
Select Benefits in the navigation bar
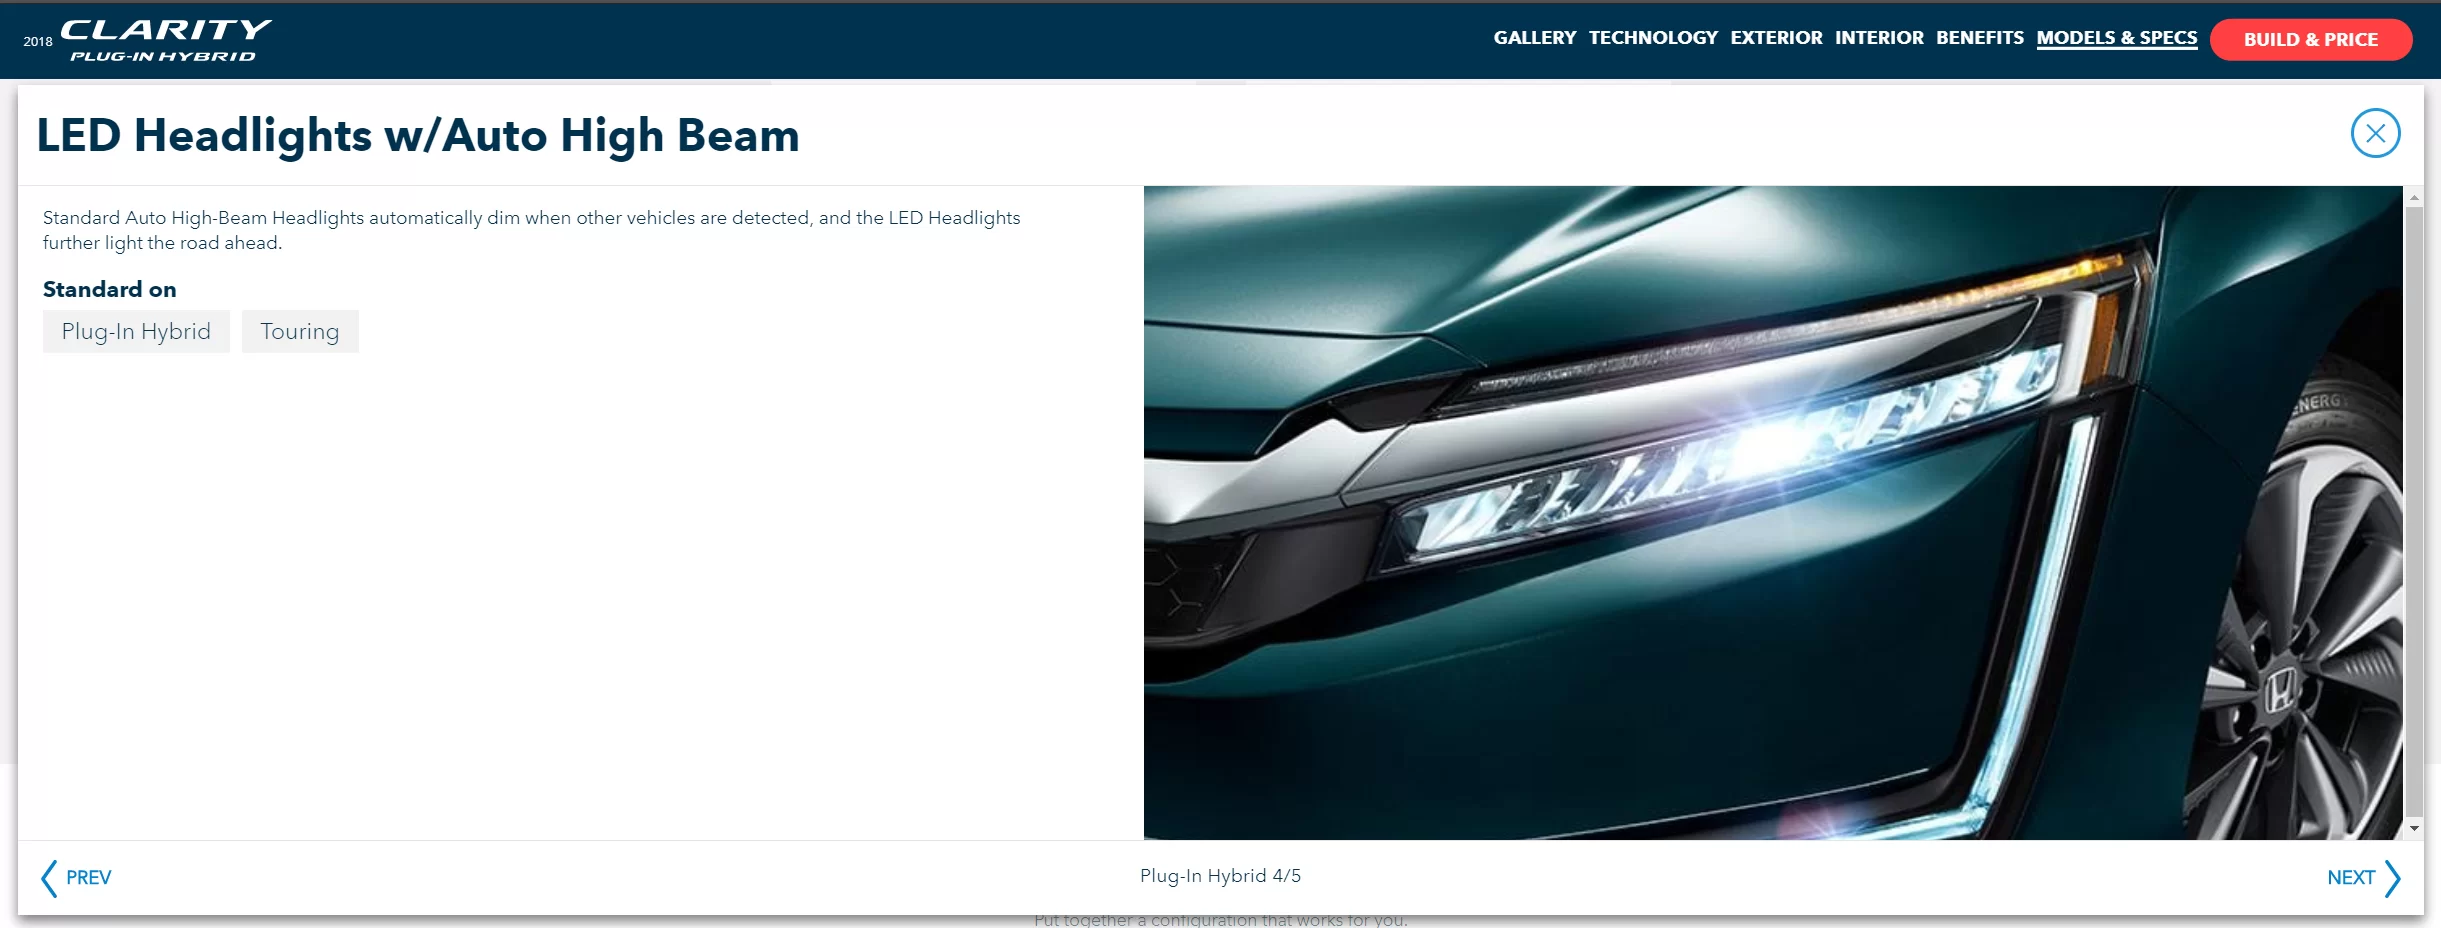click(x=1979, y=38)
